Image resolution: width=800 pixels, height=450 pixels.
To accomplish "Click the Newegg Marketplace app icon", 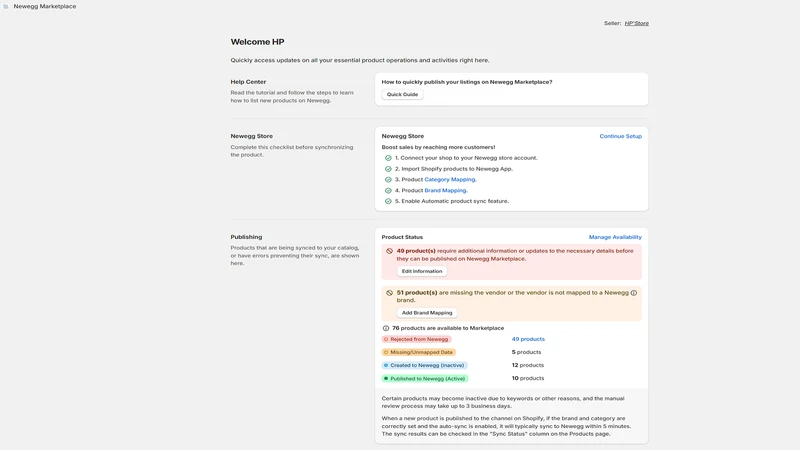I will [x=6, y=7].
